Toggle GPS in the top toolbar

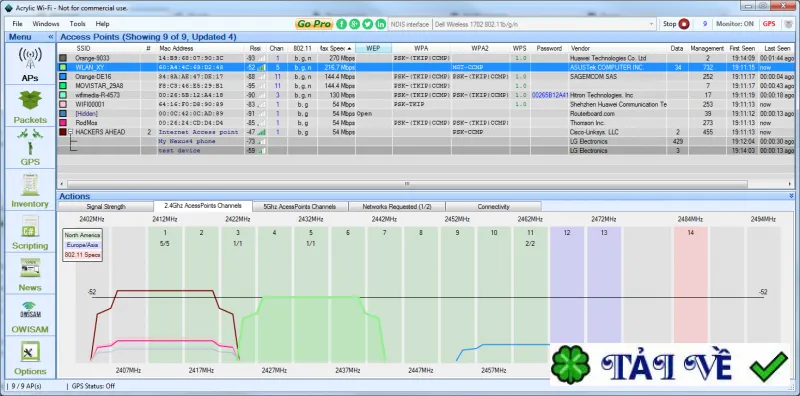tap(768, 24)
